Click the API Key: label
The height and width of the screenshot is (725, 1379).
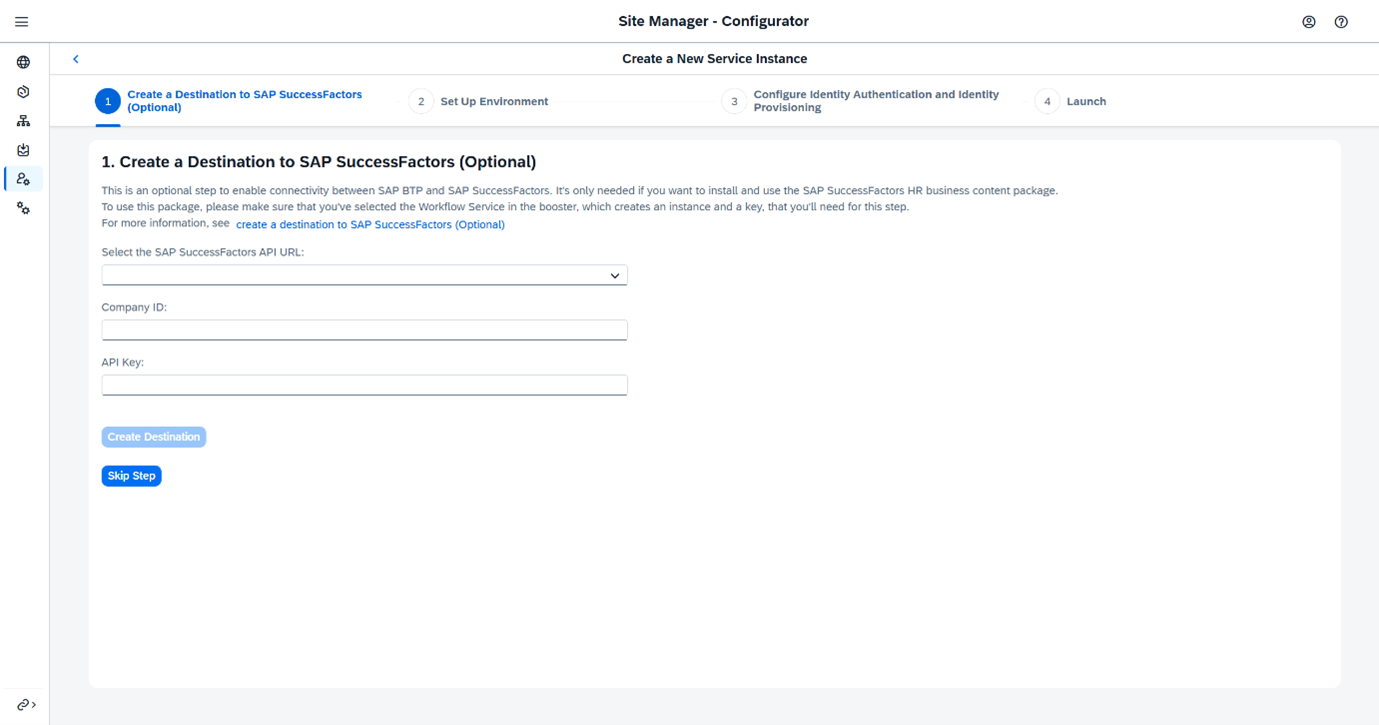[x=123, y=362]
